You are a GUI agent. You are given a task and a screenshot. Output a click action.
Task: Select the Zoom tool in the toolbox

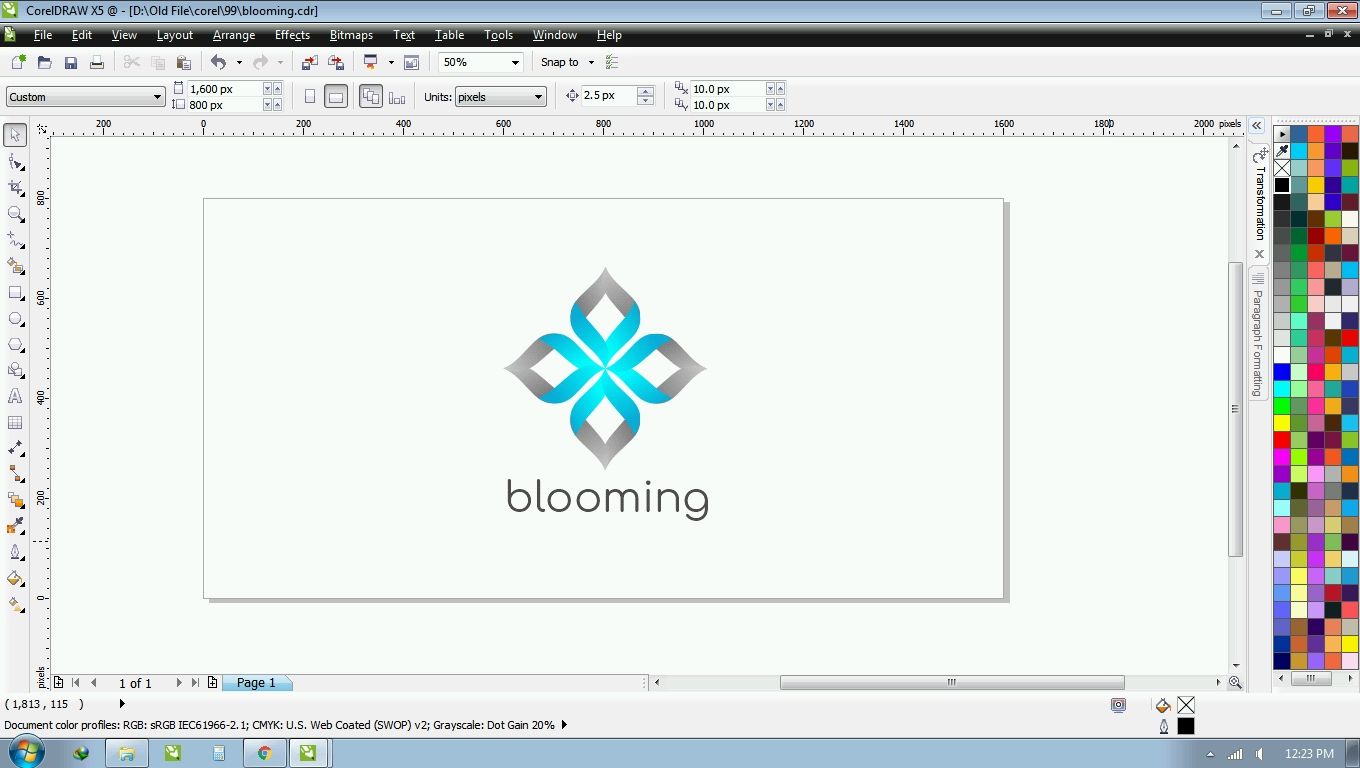(x=15, y=214)
